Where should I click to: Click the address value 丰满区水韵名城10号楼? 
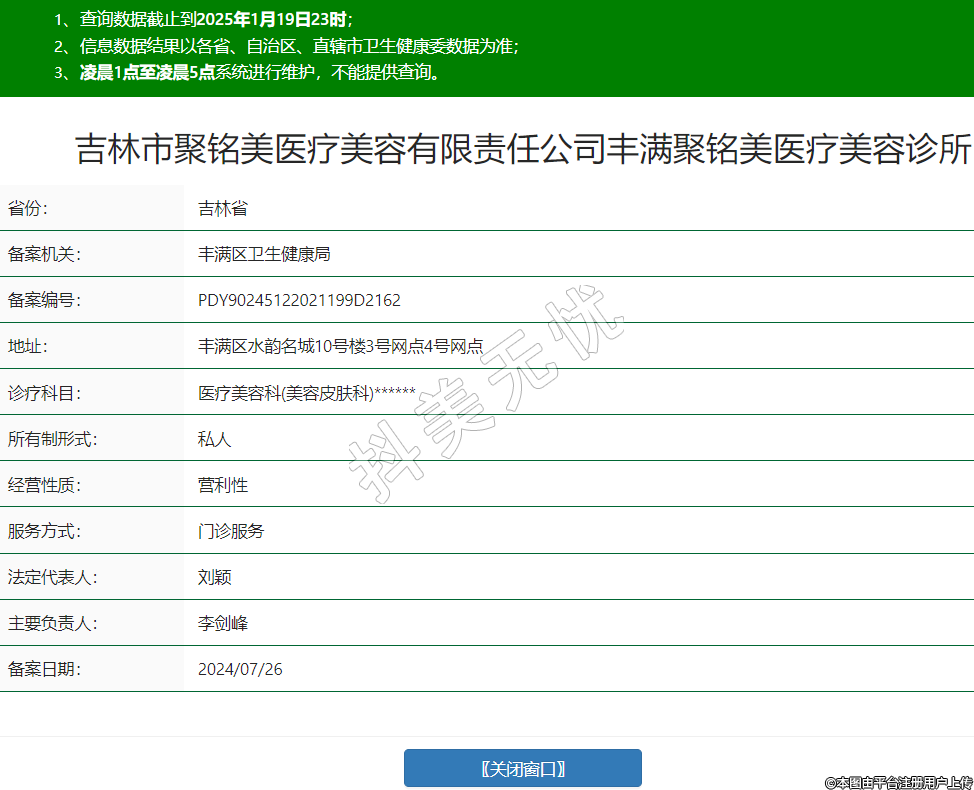pos(340,346)
